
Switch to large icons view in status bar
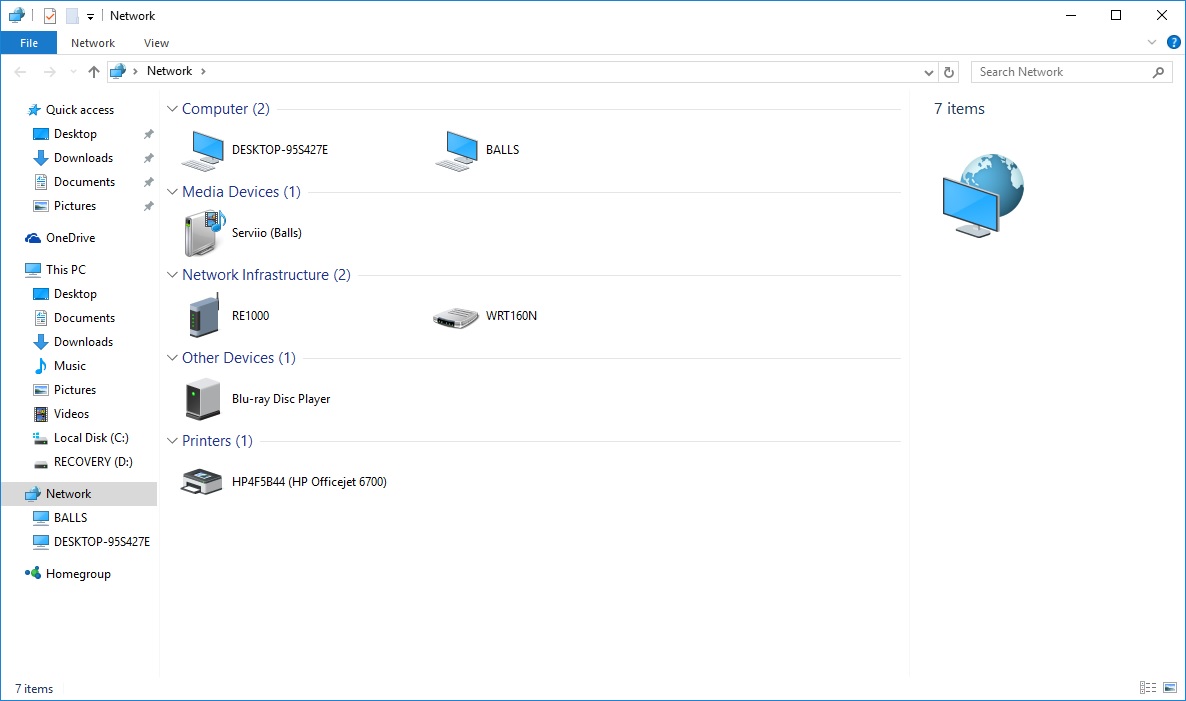pyautogui.click(x=1169, y=688)
